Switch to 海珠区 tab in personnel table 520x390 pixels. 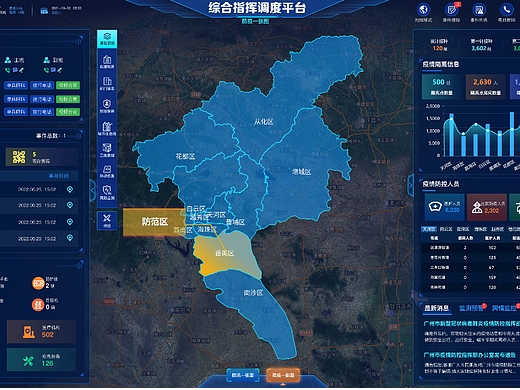[480, 229]
